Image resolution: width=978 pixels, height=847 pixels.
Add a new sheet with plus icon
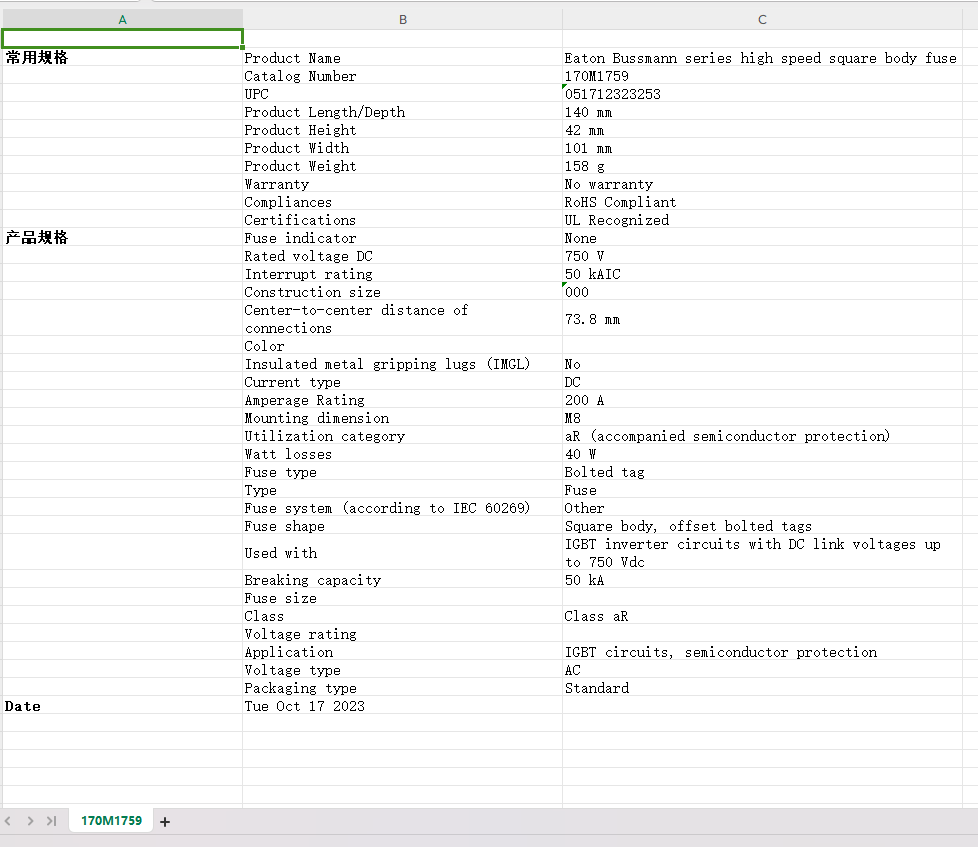(165, 821)
